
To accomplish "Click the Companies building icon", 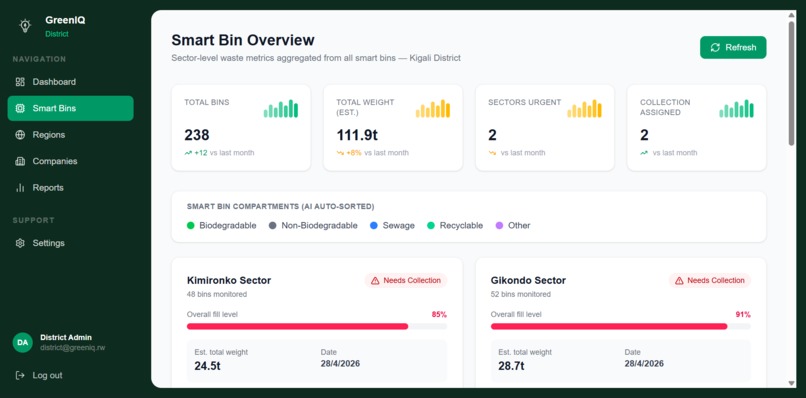I will tap(20, 161).
